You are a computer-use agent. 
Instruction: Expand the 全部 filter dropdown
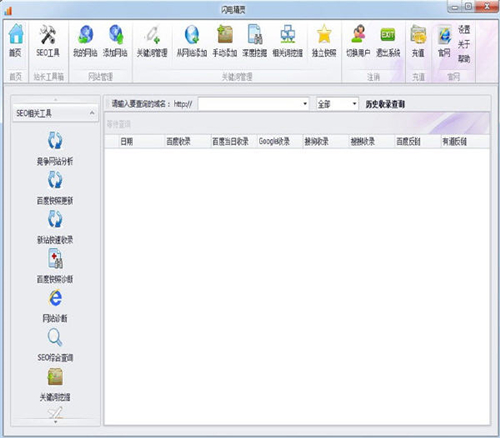[354, 104]
